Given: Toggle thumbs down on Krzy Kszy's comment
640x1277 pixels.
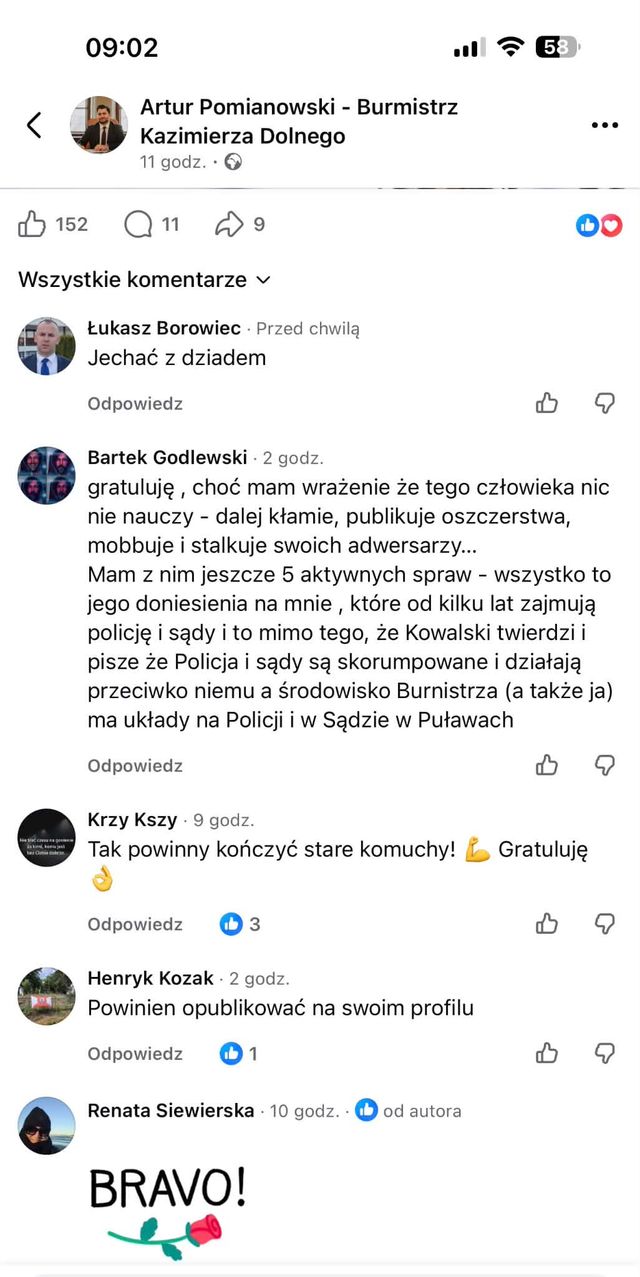Looking at the screenshot, I should coord(605,923).
